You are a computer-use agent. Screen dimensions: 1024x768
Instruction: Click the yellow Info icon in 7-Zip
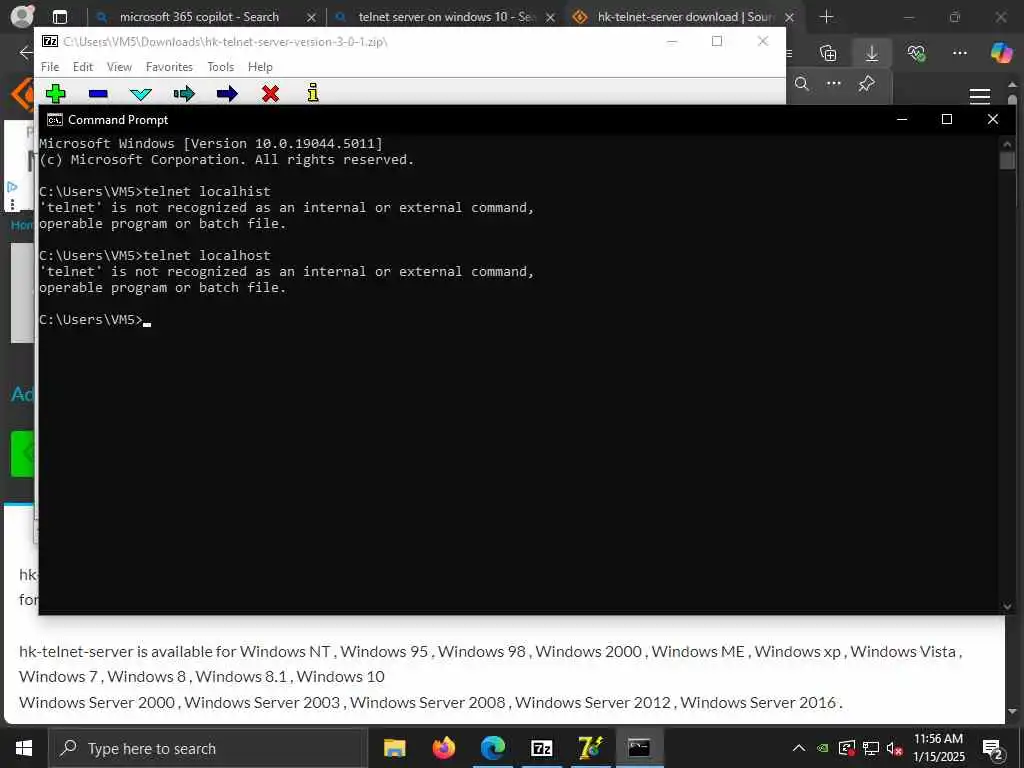click(313, 93)
